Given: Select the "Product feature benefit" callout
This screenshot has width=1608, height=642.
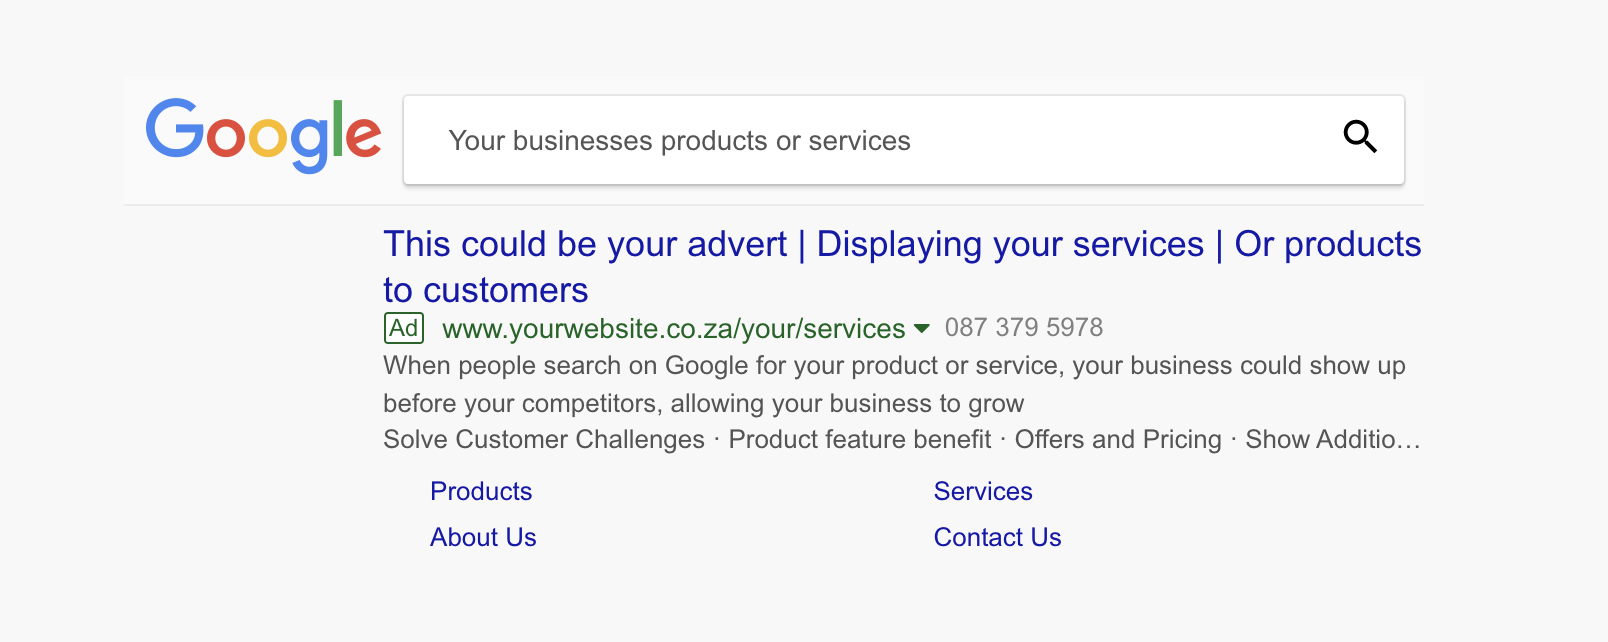Looking at the screenshot, I should click(859, 440).
